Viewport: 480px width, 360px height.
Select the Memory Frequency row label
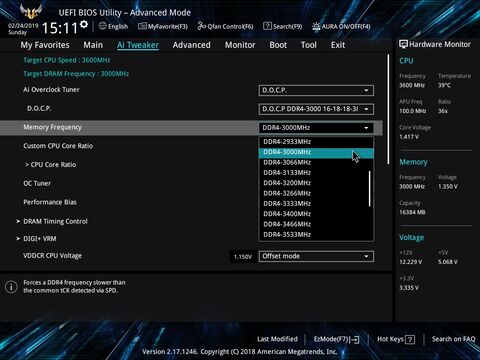pos(52,127)
